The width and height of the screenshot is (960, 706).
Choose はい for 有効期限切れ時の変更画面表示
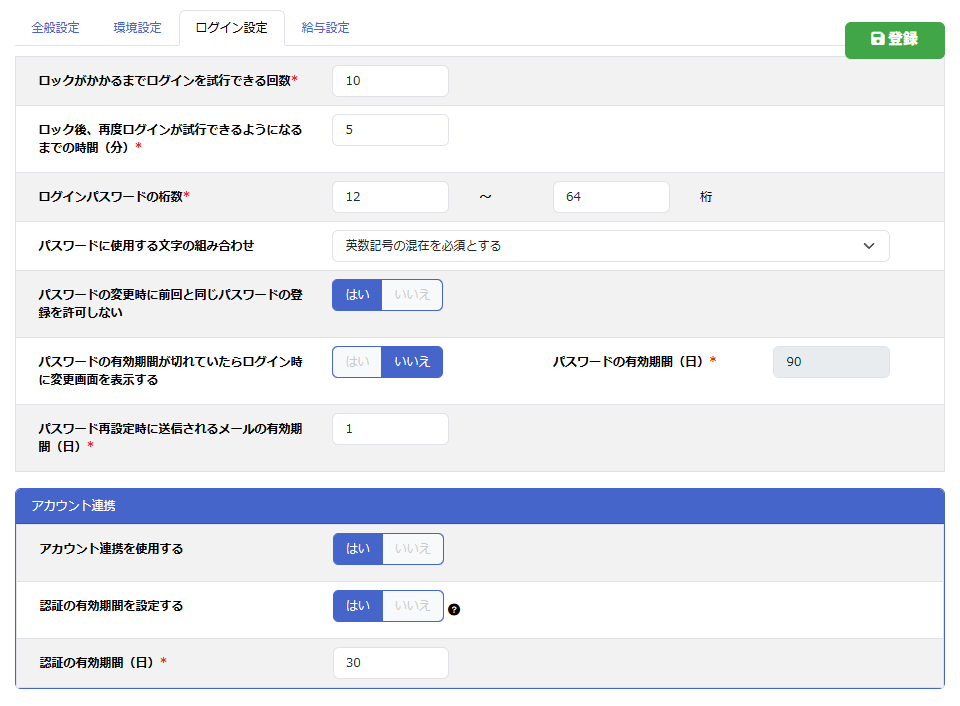tap(357, 362)
